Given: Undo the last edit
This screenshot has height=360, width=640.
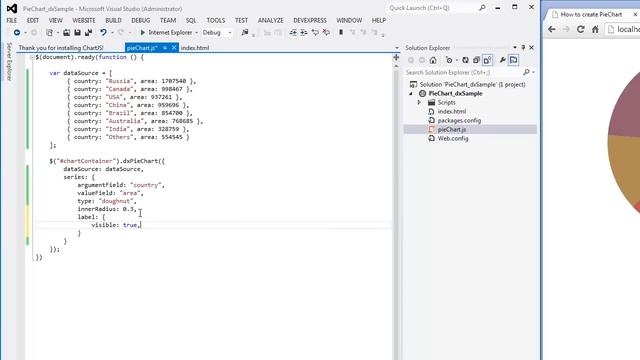Looking at the screenshot, I should click(x=103, y=32).
